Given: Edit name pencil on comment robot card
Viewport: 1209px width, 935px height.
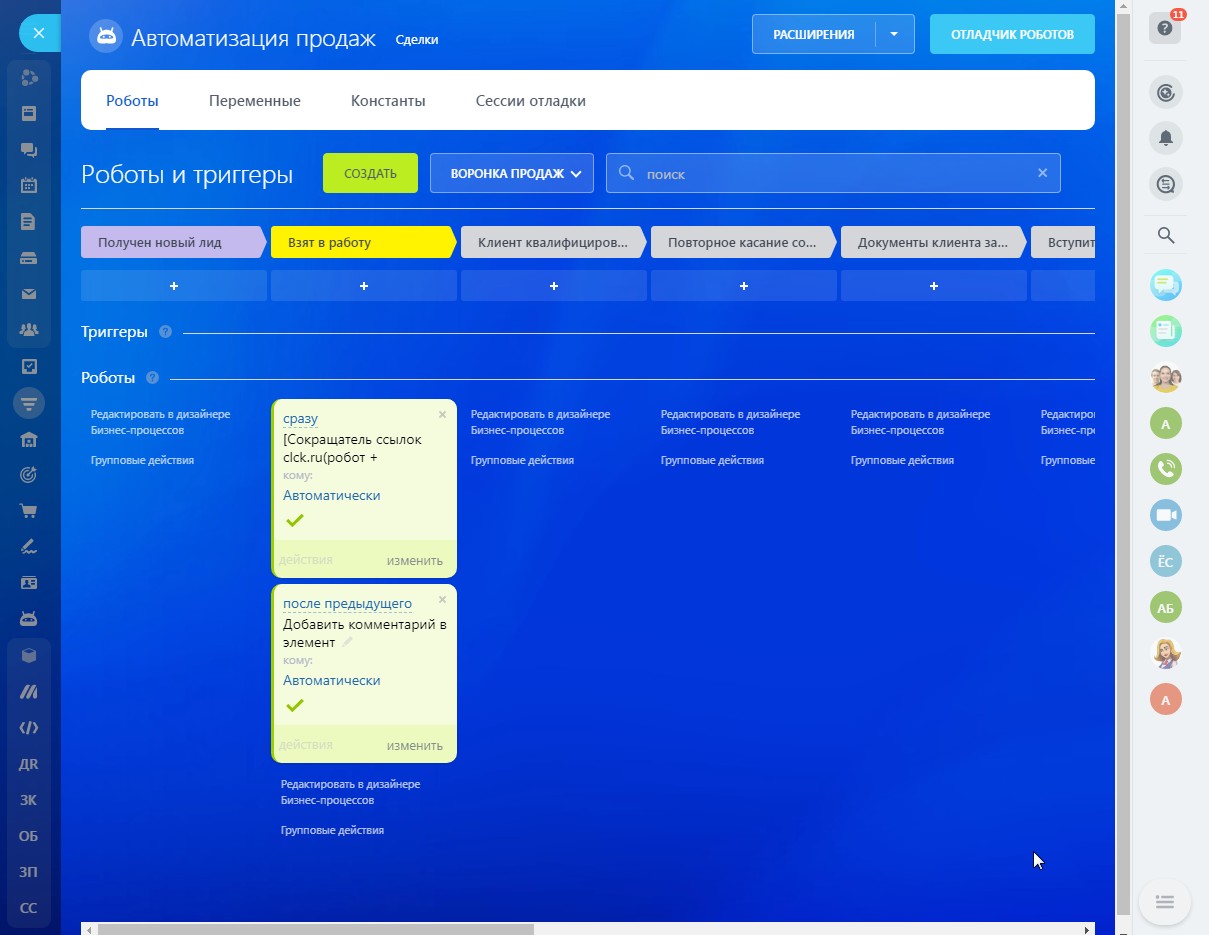Looking at the screenshot, I should click(x=347, y=643).
